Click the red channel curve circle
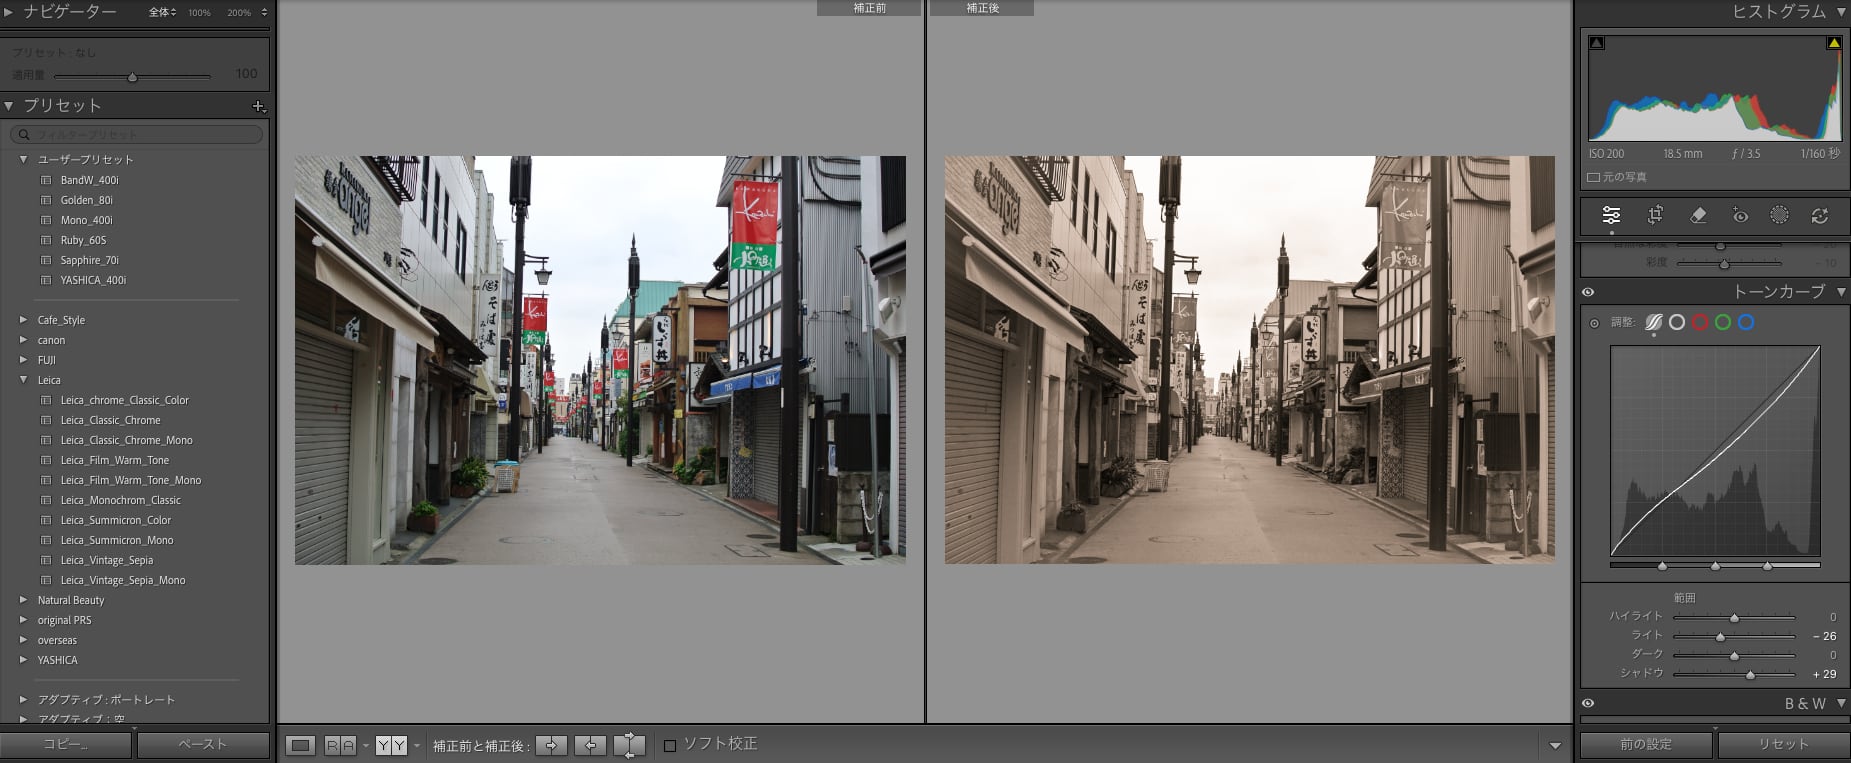The height and width of the screenshot is (763, 1851). [x=1700, y=322]
